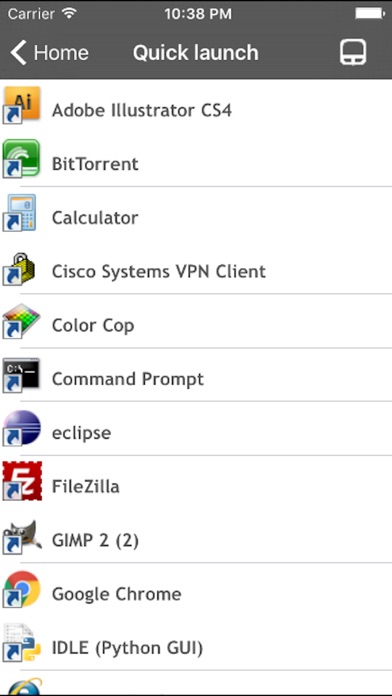
Task: Open the Google Chrome icon
Action: pos(22,589)
